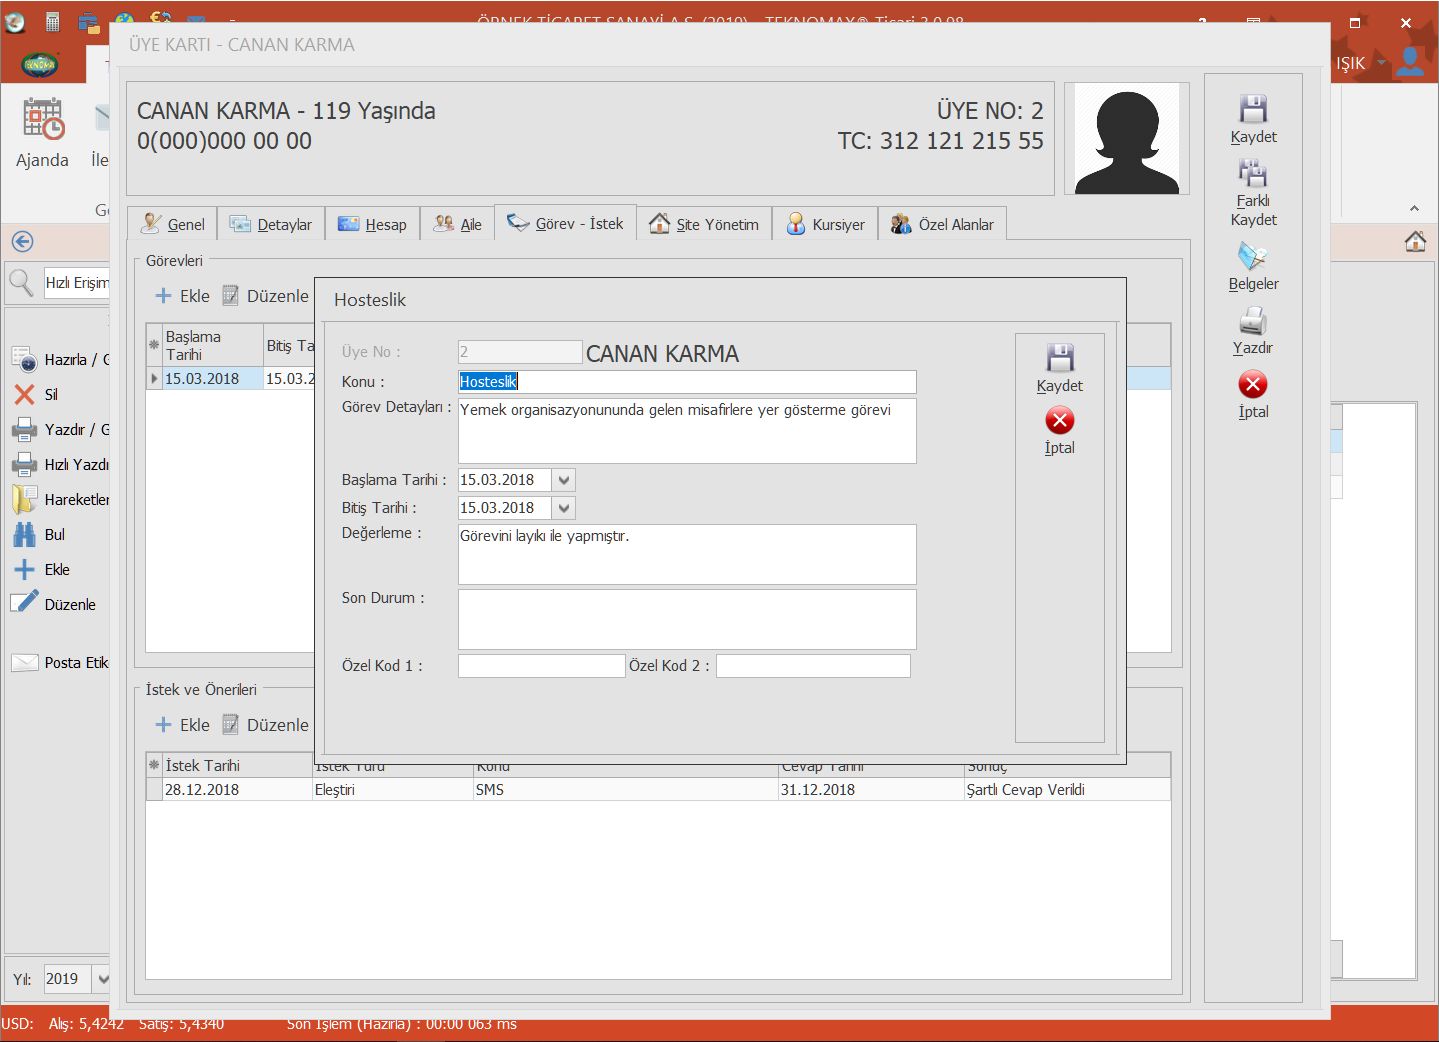Open the Yıl year dropdown
1439x1042 pixels.
(102, 979)
